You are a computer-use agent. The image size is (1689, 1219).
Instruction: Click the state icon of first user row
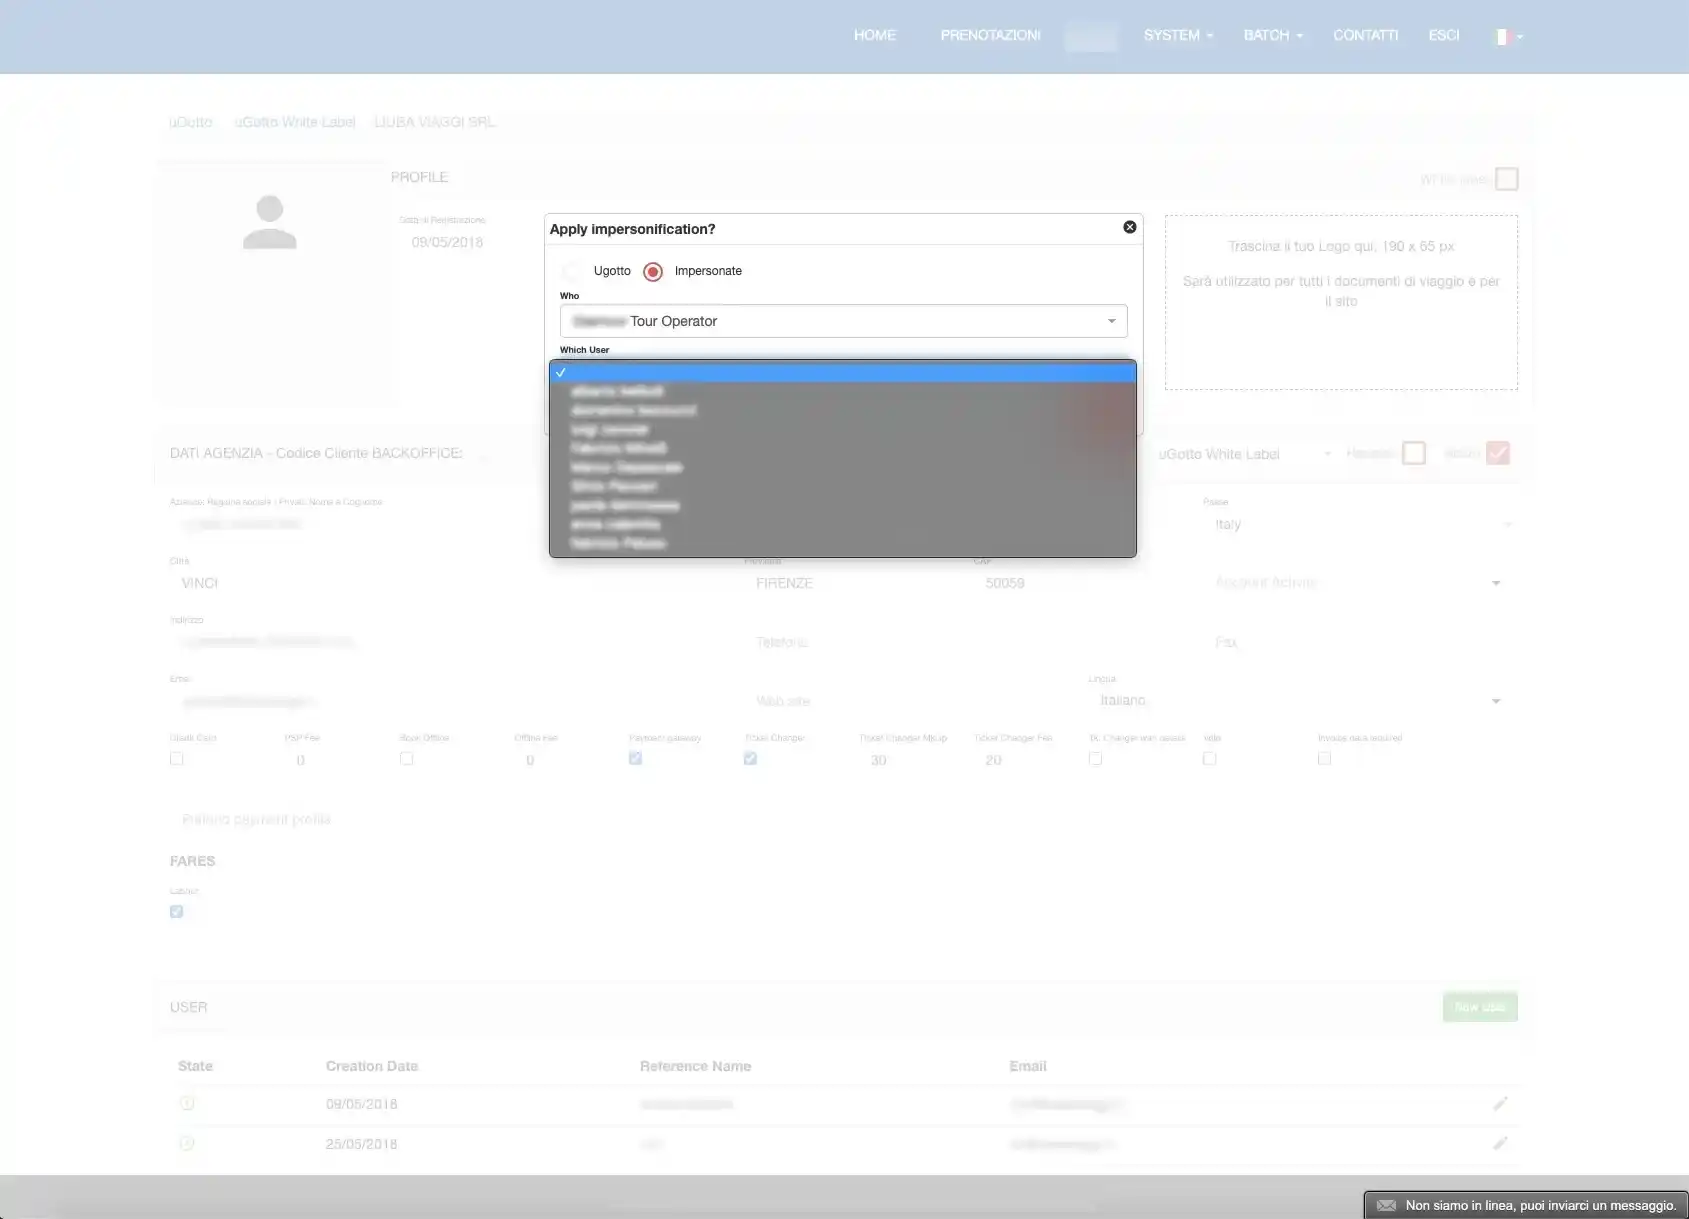(x=187, y=1103)
